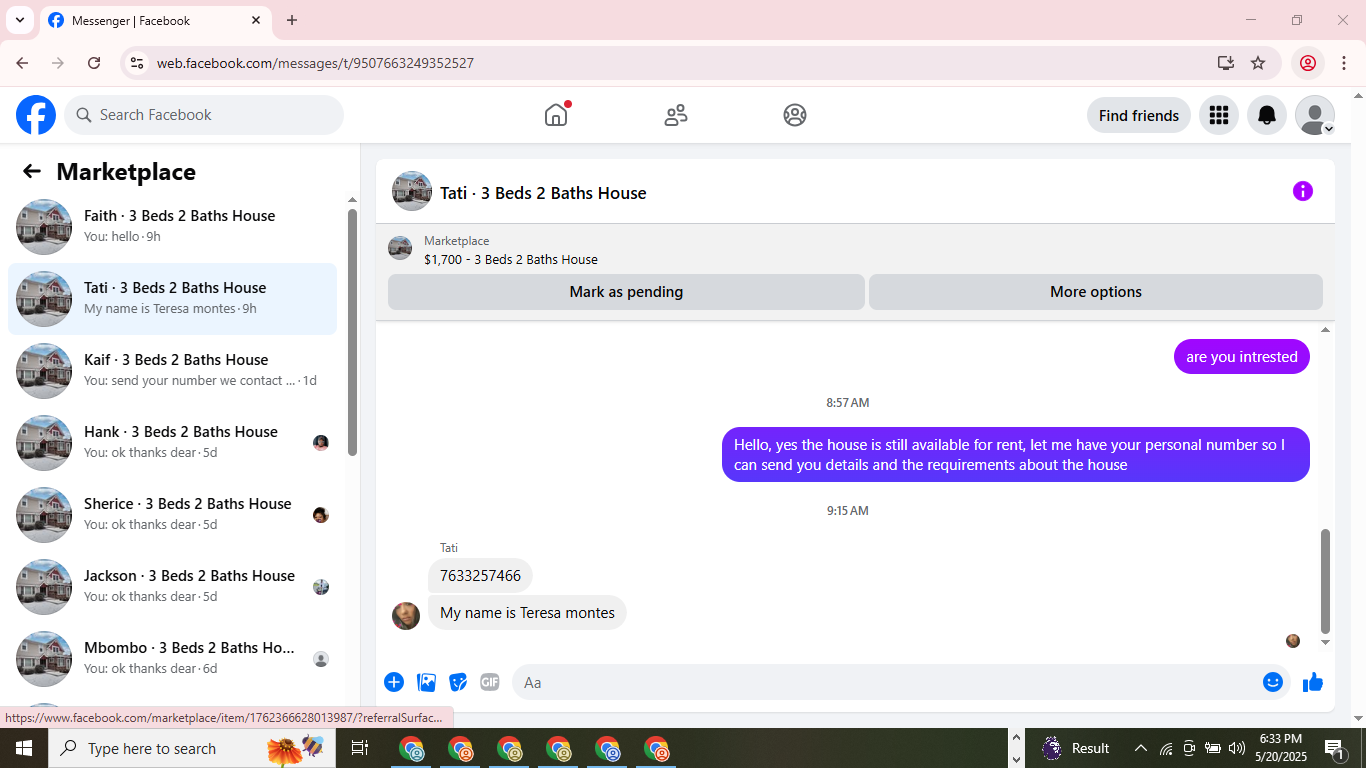Open the Hank 3 Beds conversation
This screenshot has width=1366, height=768.
pos(173,443)
